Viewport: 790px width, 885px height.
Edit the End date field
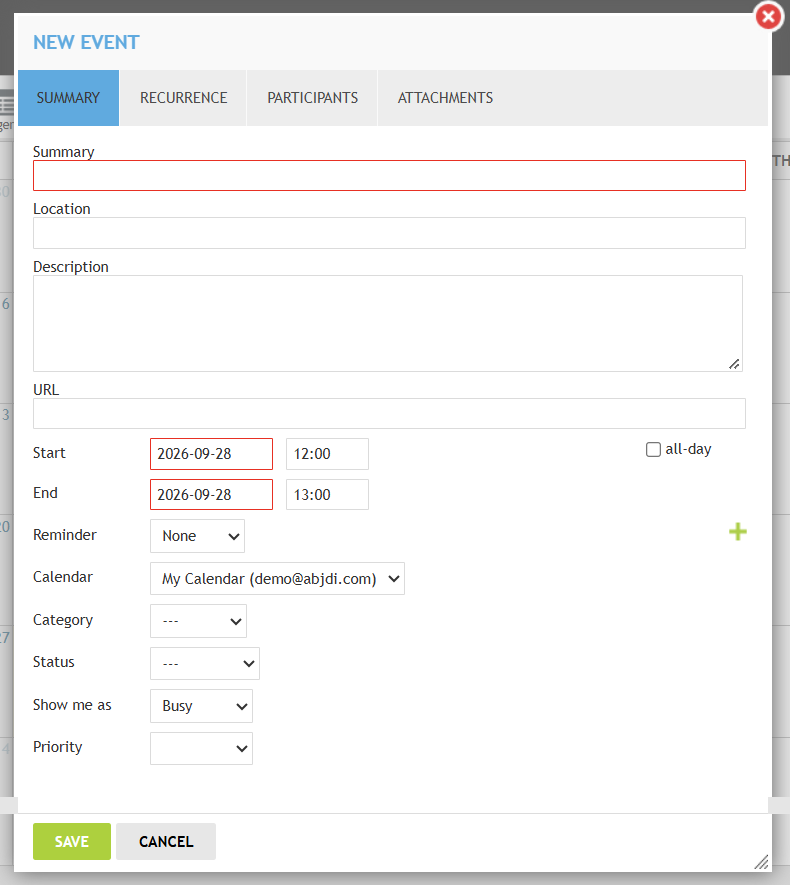[212, 494]
